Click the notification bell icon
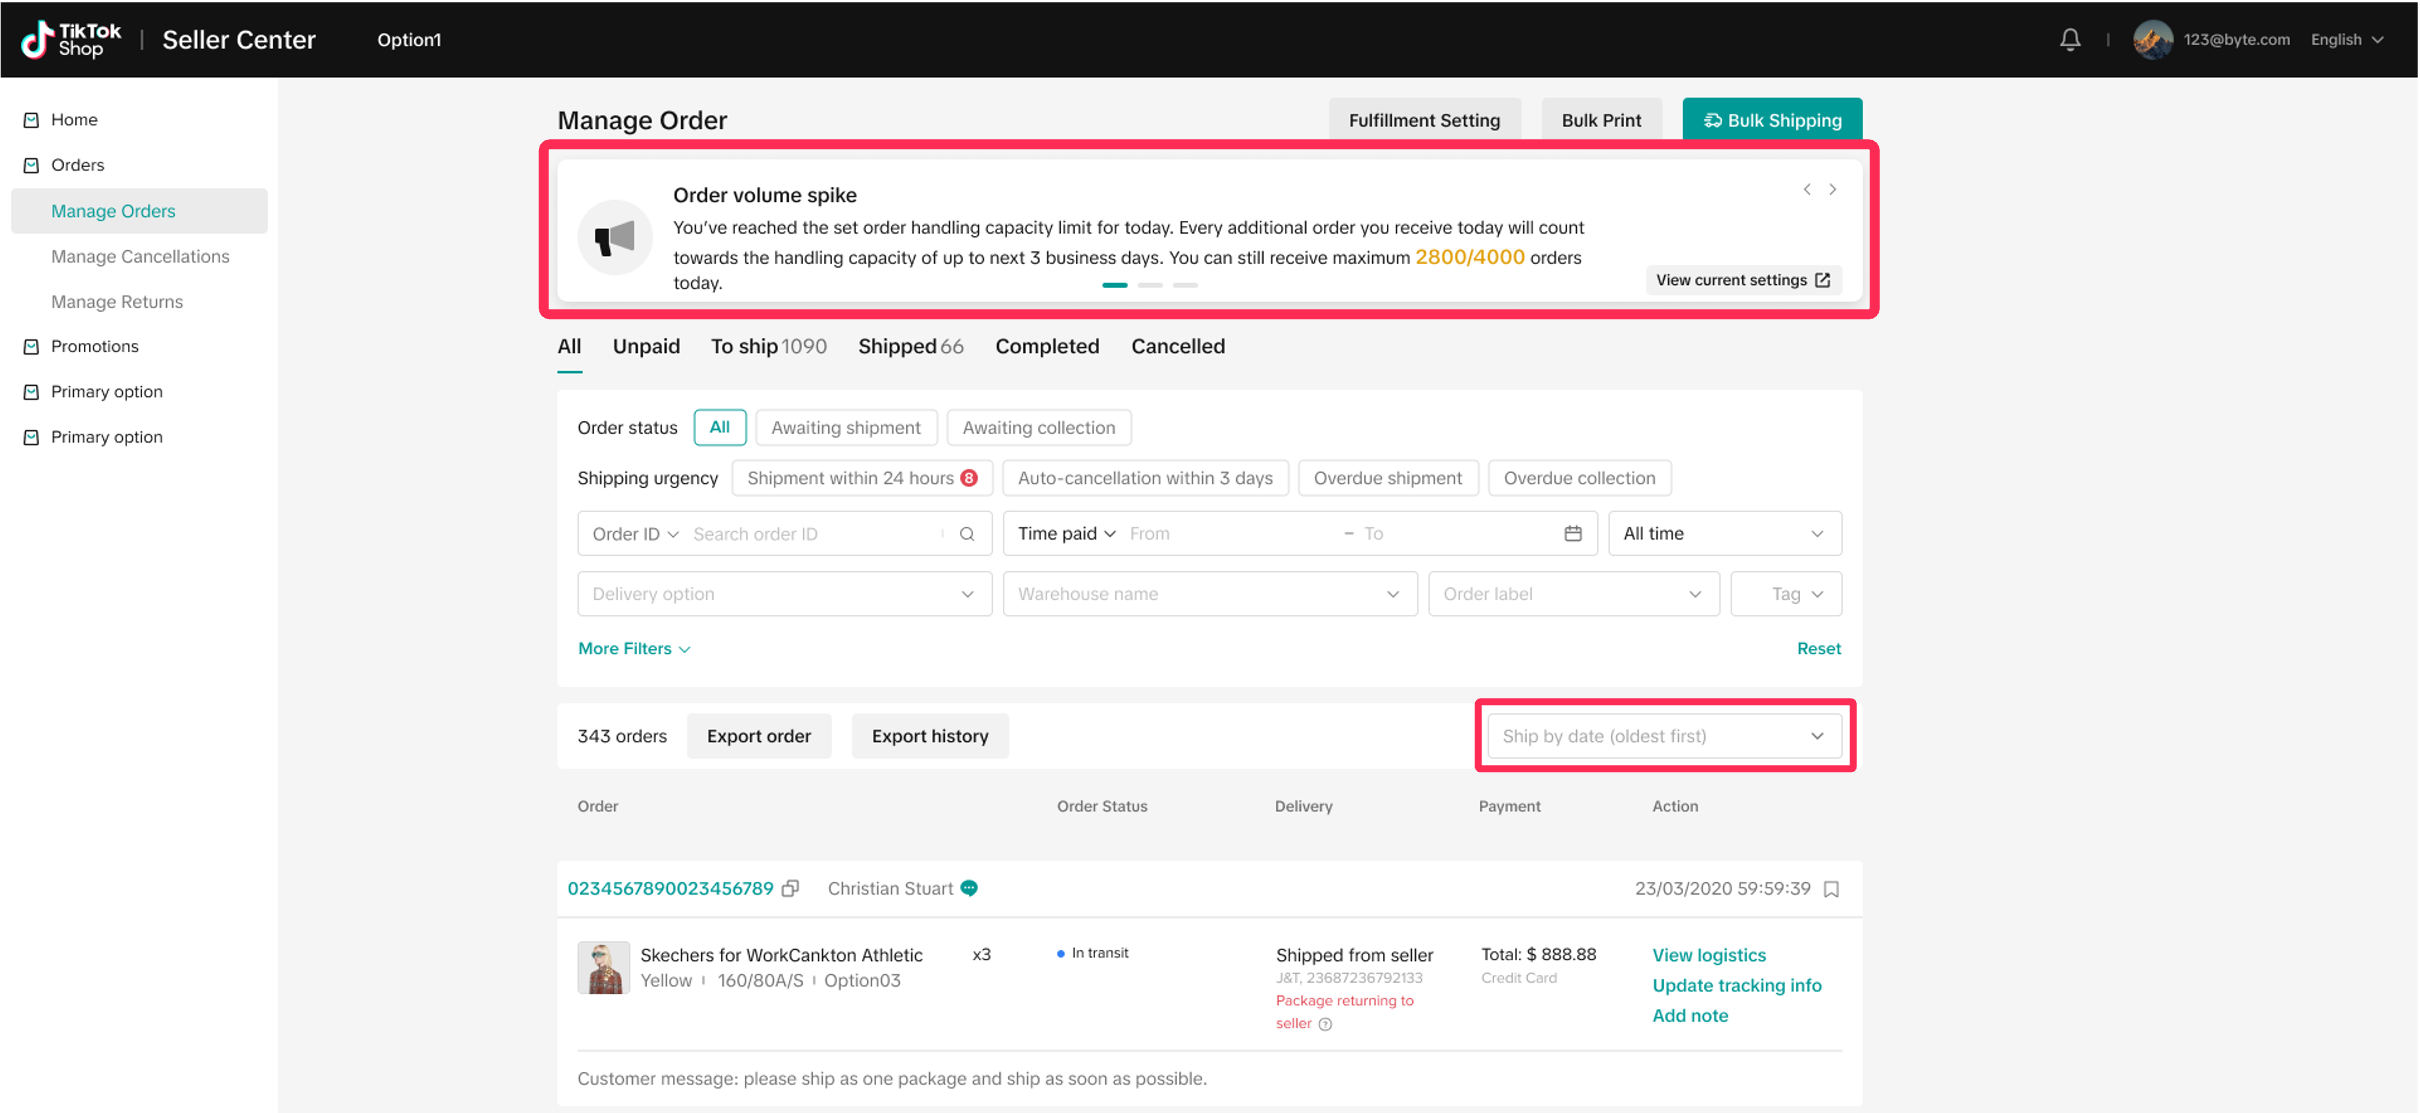This screenshot has width=2420, height=1113. [2069, 39]
